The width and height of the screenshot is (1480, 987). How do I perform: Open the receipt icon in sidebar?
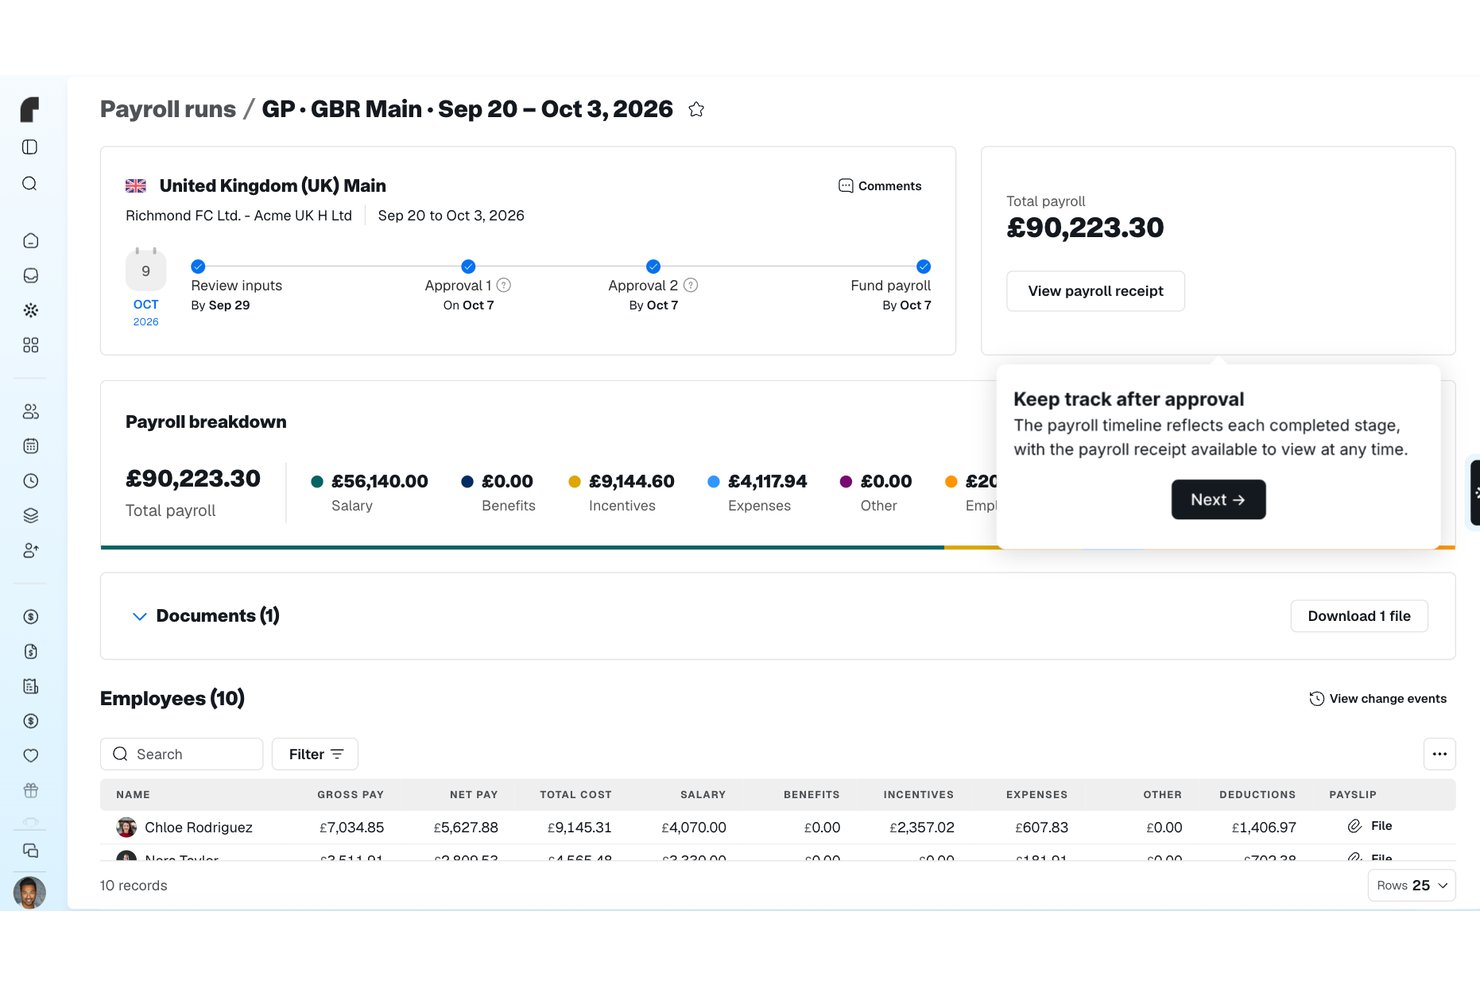[31, 686]
